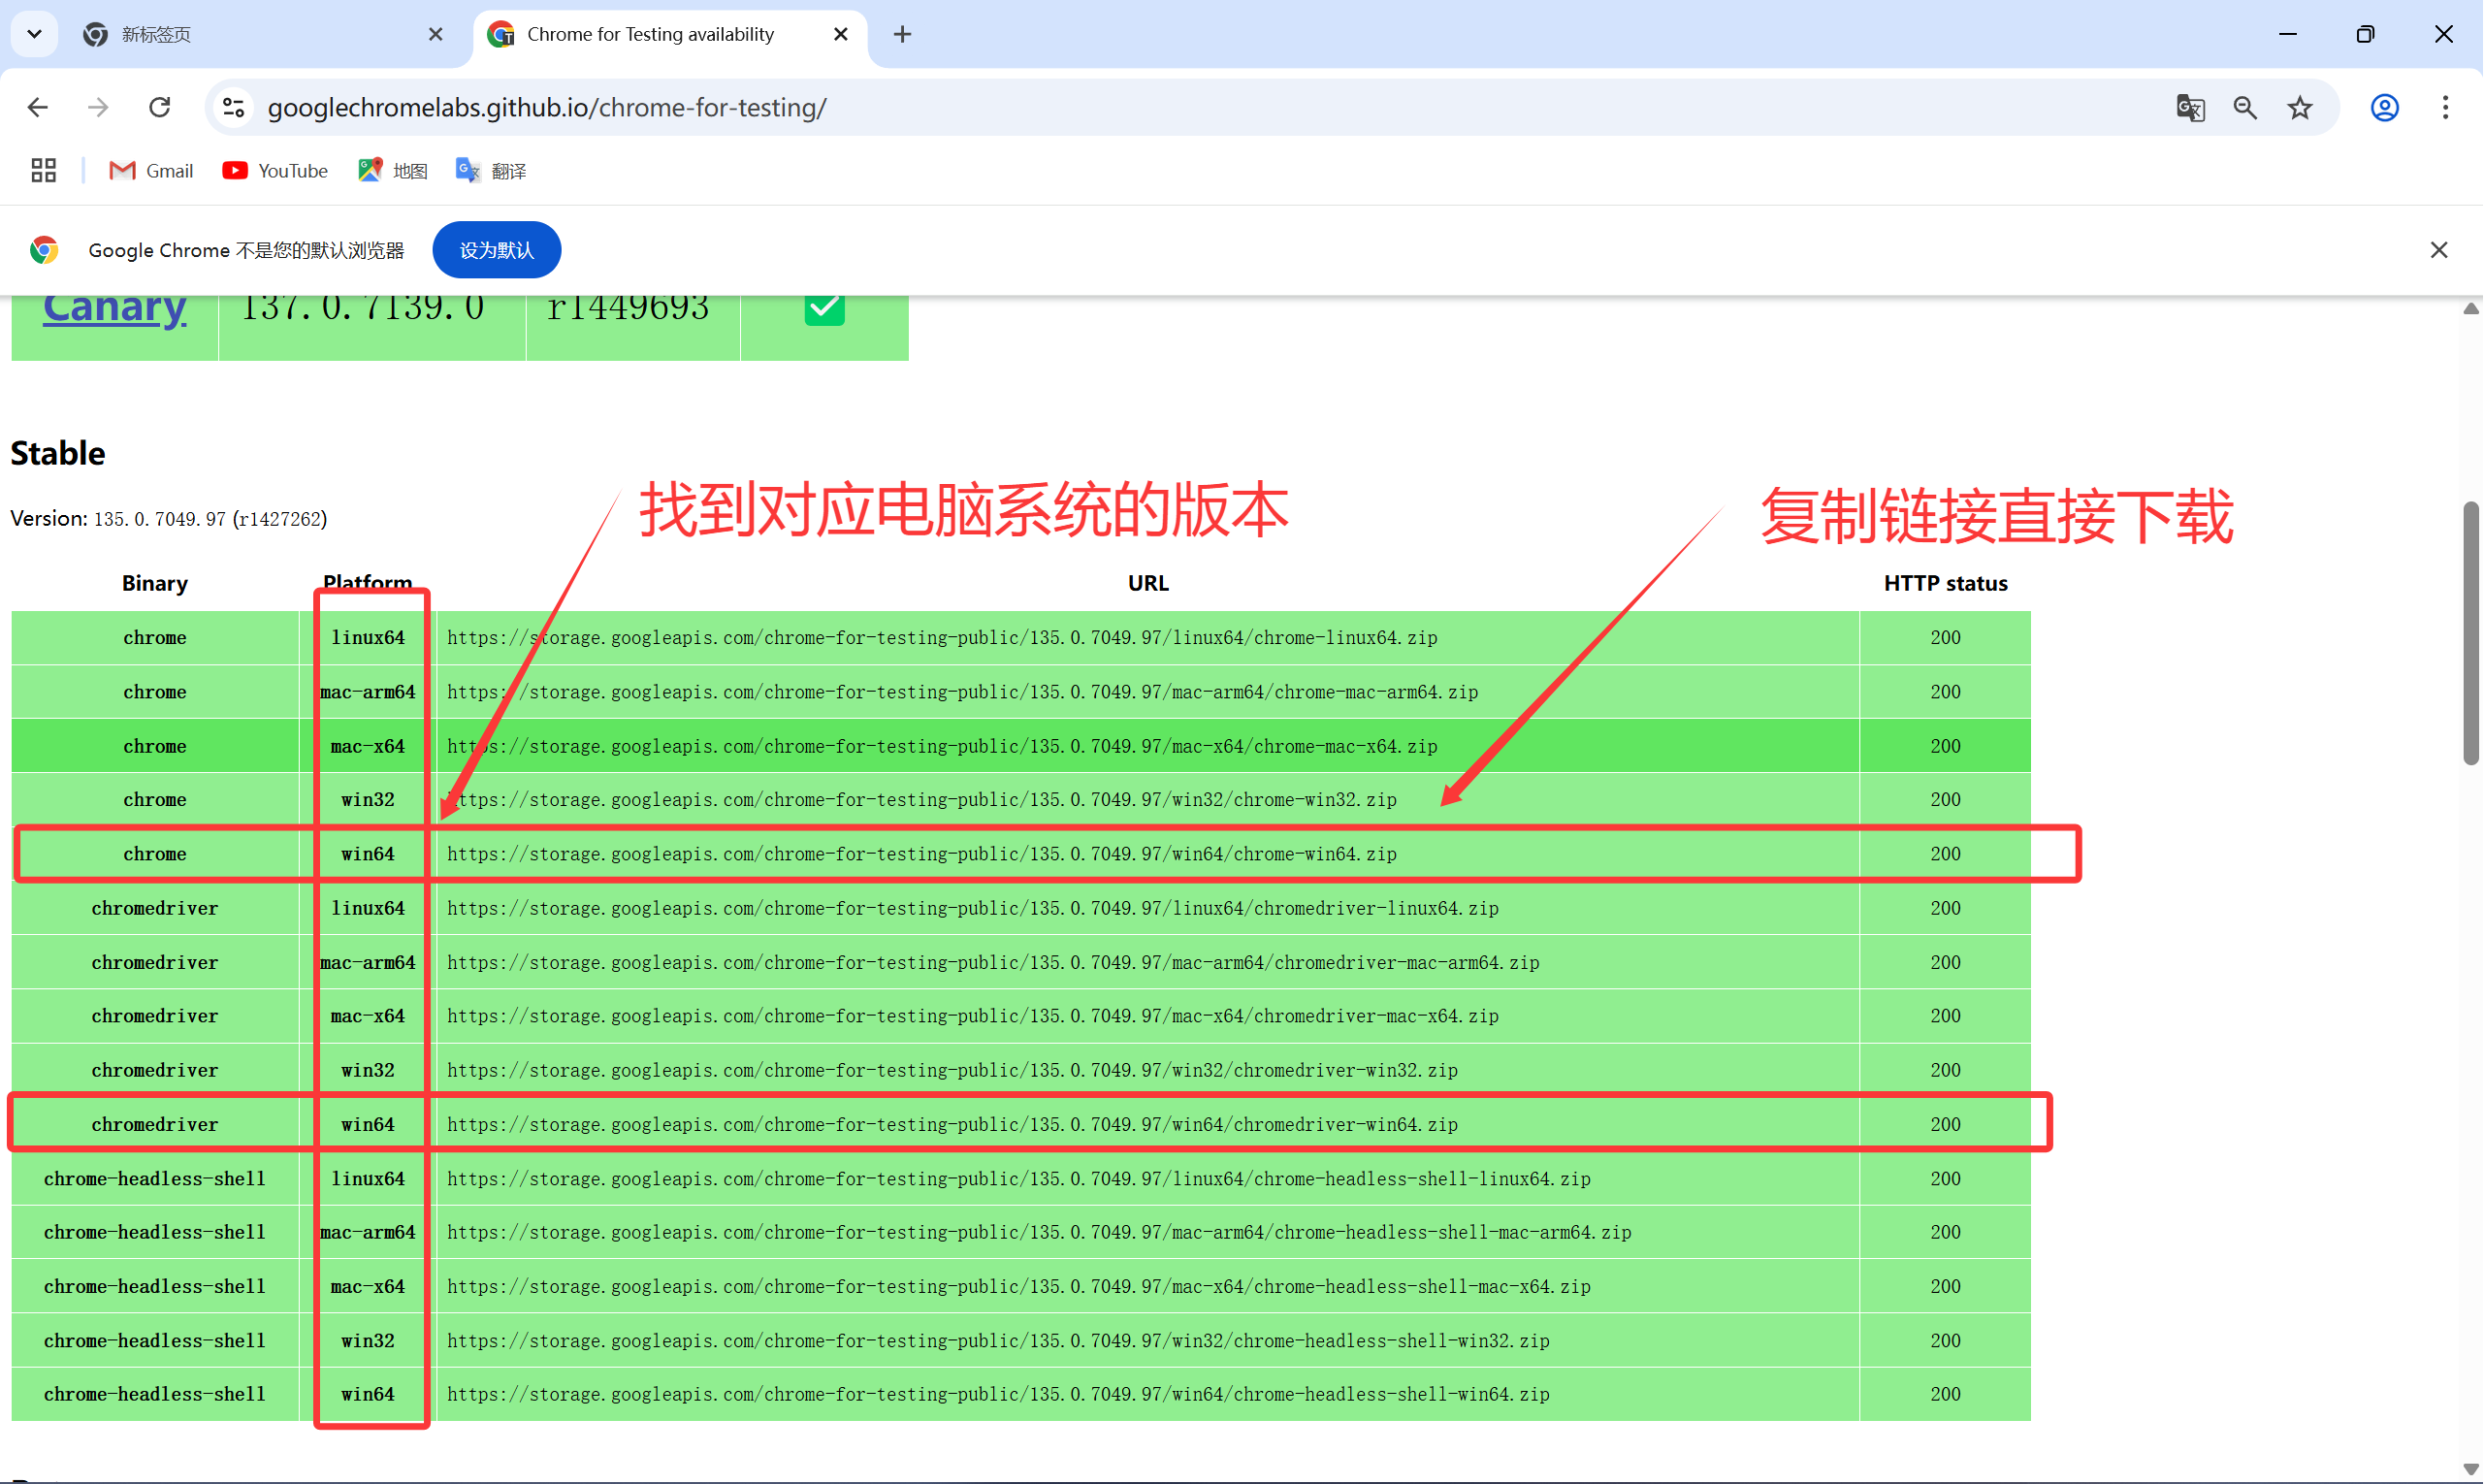Expand the tab search dropdown arrow
The width and height of the screenshot is (2484, 1484).
(x=34, y=34)
